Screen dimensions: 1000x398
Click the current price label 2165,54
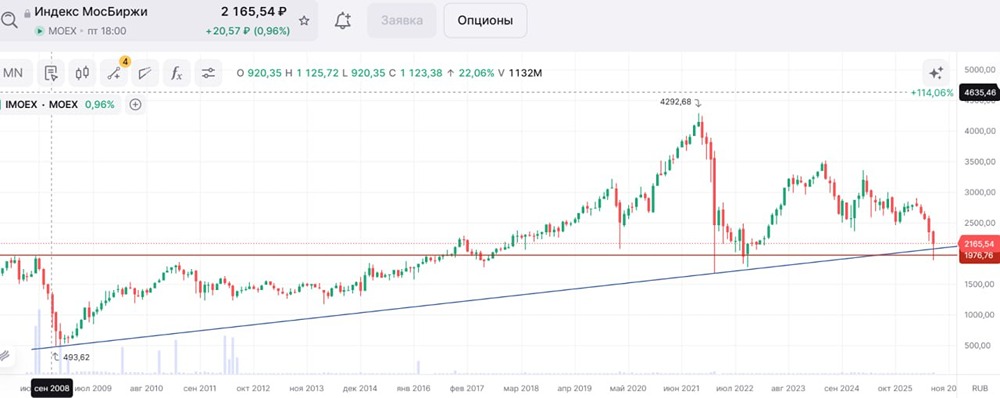point(979,244)
